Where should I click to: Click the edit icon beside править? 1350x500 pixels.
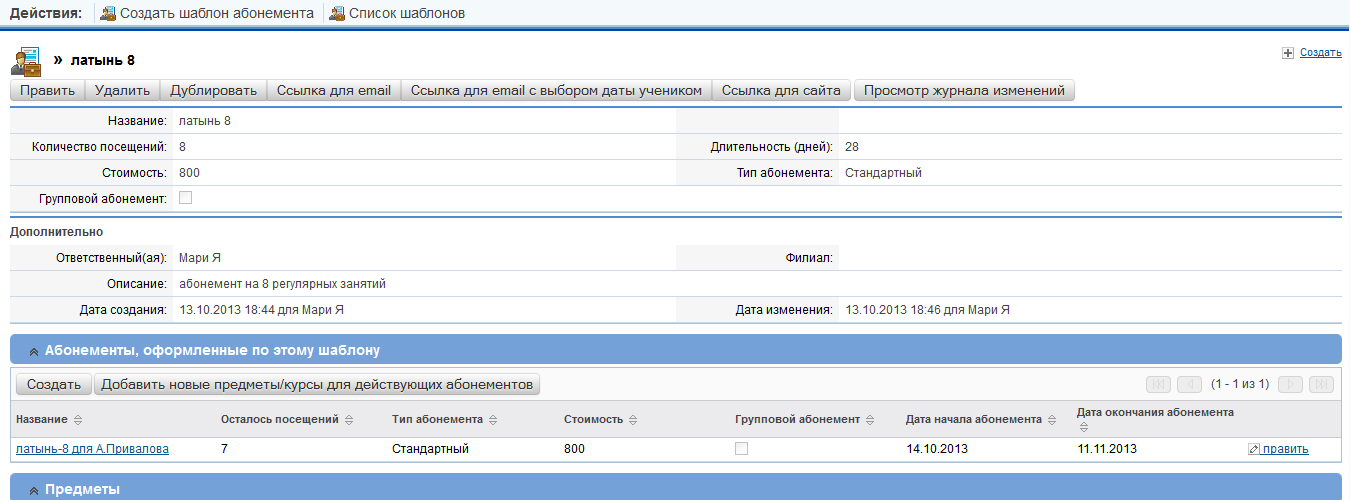[1254, 449]
